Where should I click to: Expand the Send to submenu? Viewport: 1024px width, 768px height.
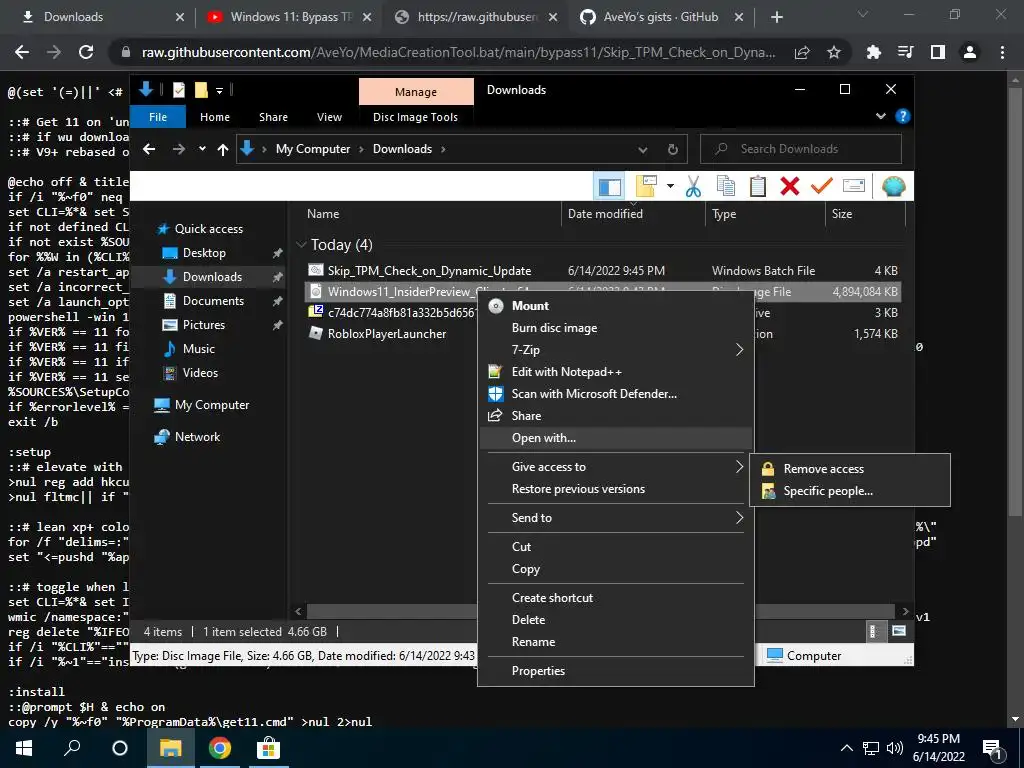coord(616,518)
